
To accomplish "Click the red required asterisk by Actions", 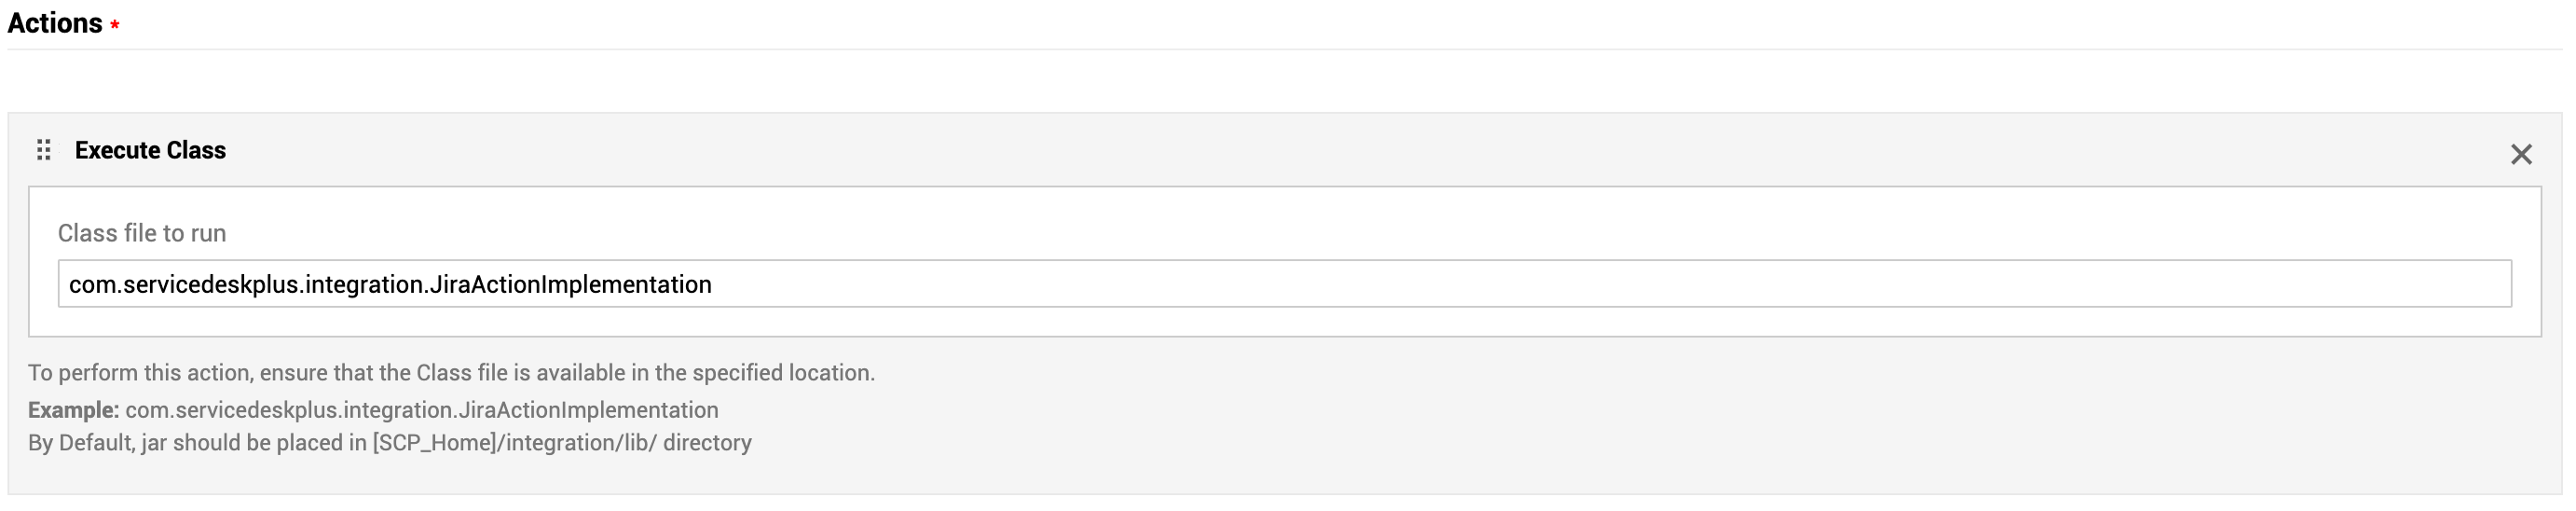I will point(115,26).
